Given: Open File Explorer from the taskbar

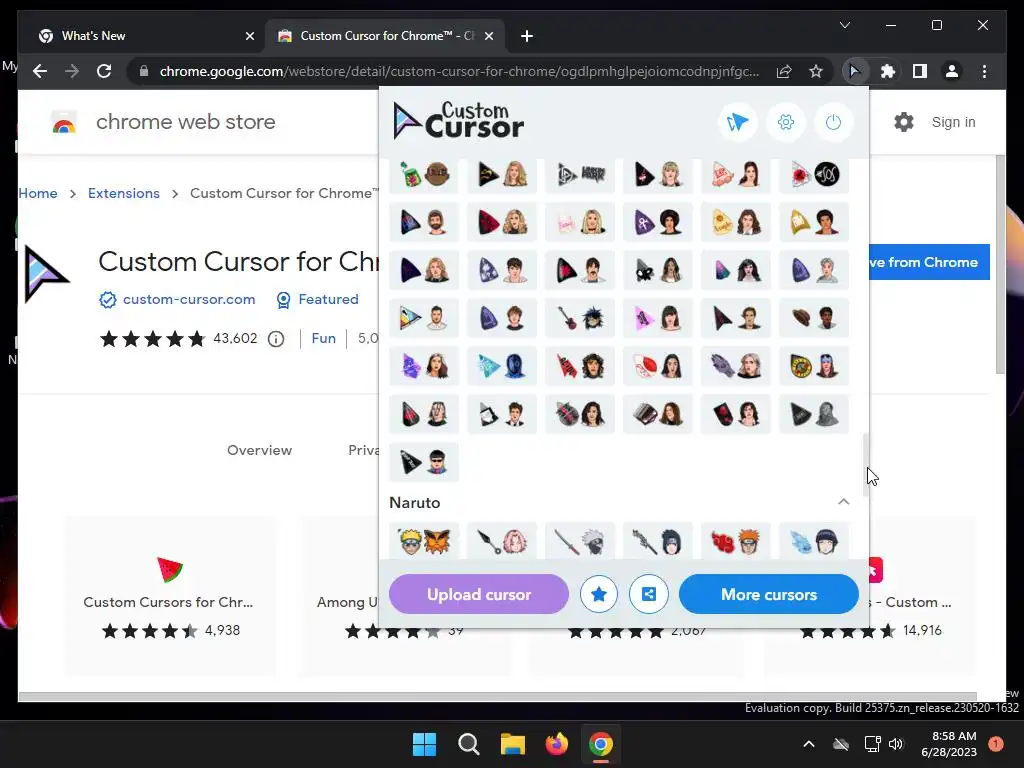Looking at the screenshot, I should (513, 744).
